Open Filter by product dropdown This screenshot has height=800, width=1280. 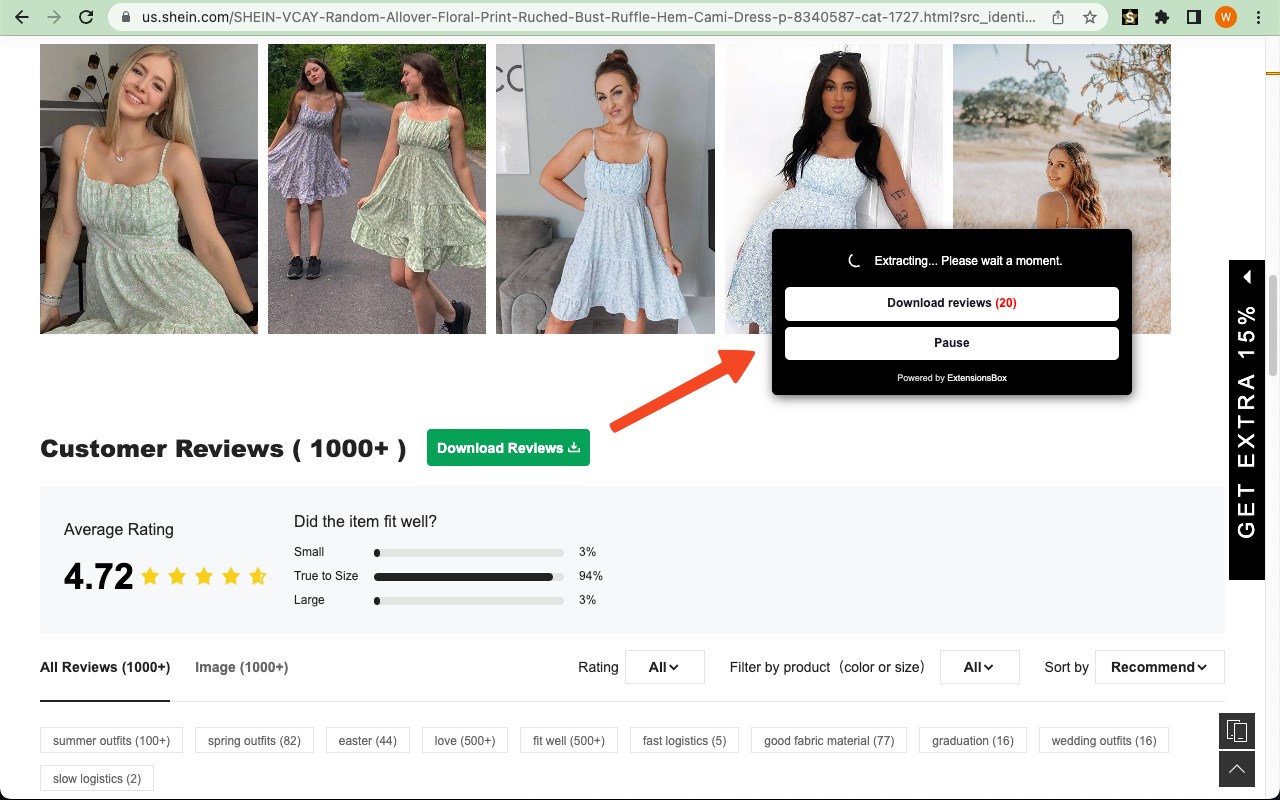coord(979,667)
